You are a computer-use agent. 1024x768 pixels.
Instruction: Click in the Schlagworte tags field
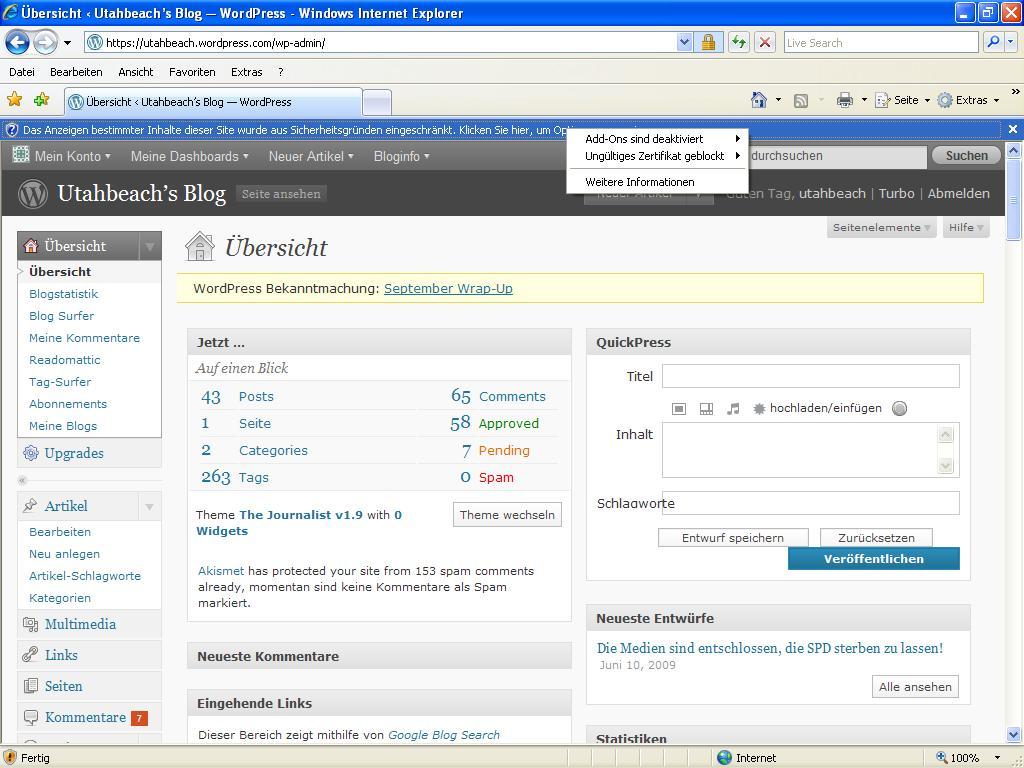(810, 503)
